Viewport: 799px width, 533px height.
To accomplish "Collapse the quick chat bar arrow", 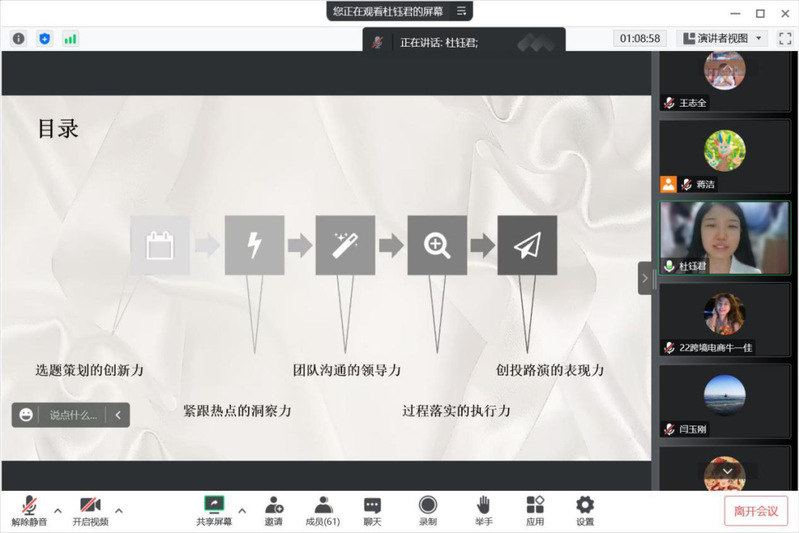I will click(118, 415).
